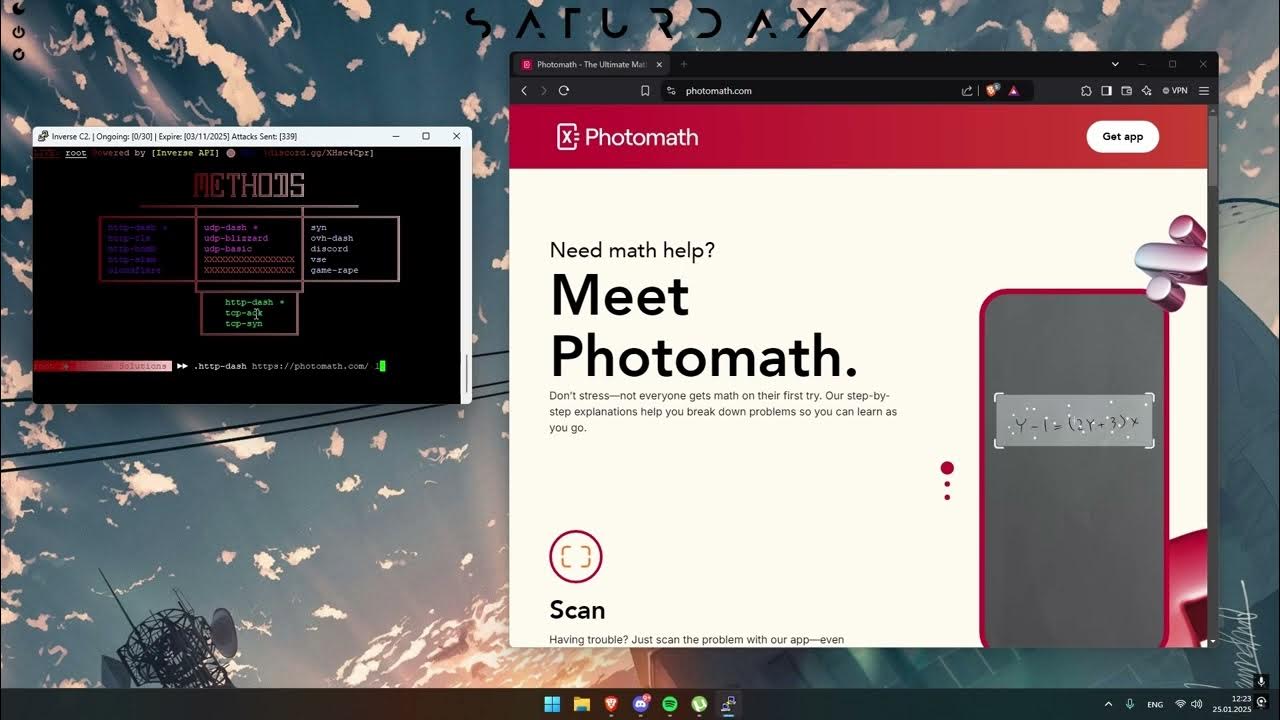
Task: Open the volume speaker tray icon
Action: tap(1197, 704)
